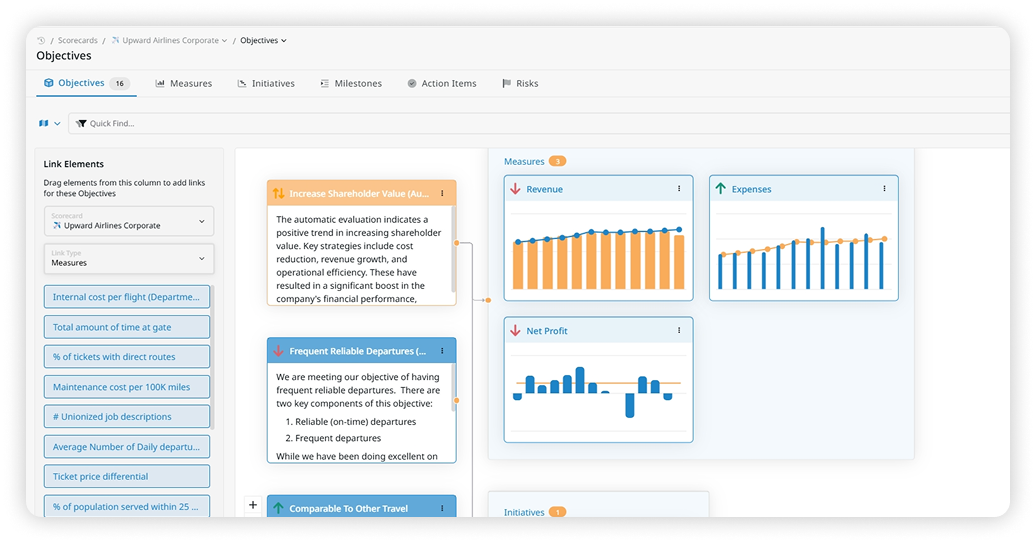Viewport: 1036px width, 543px height.
Task: Switch to the Action Items tab
Action: [442, 83]
